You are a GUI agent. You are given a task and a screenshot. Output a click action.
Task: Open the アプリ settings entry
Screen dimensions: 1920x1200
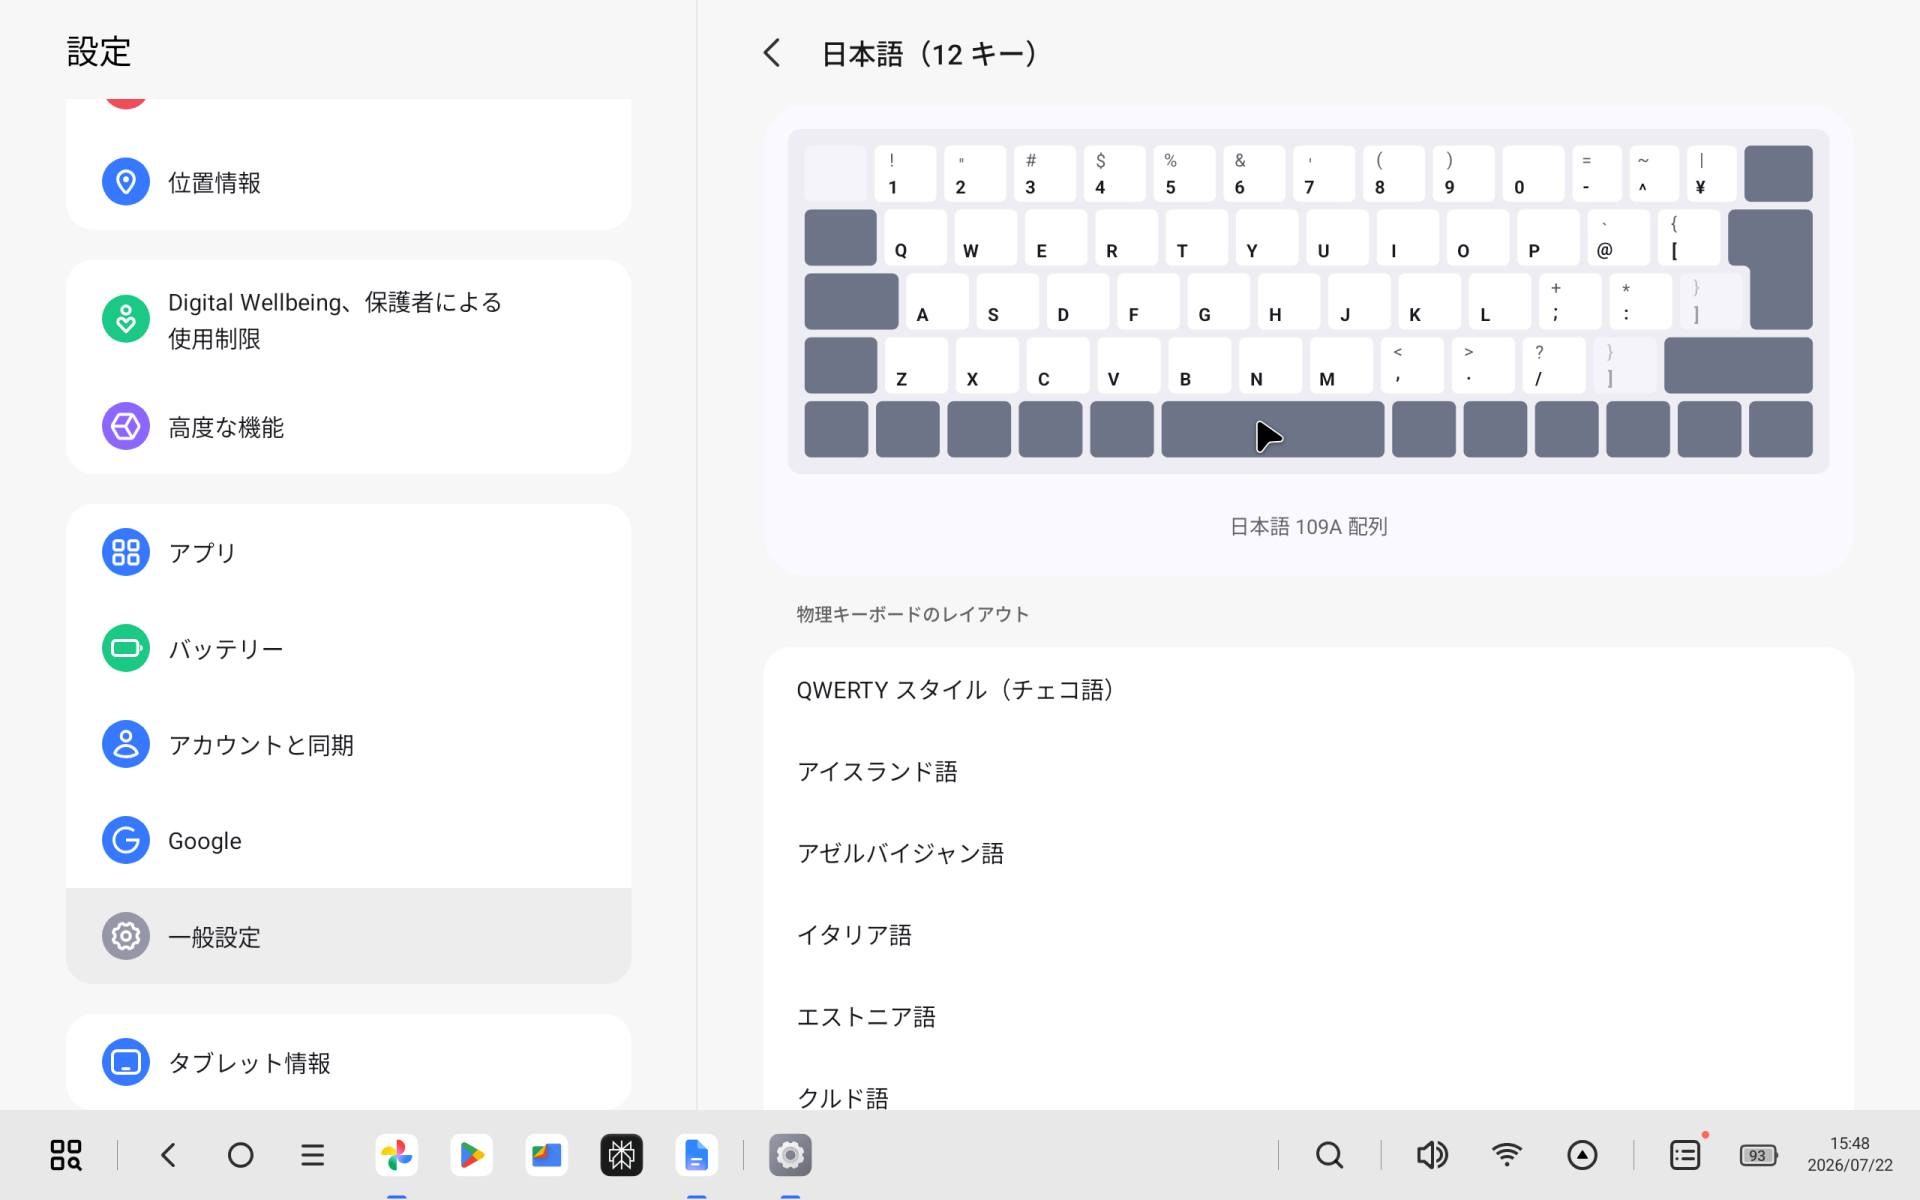click(348, 552)
